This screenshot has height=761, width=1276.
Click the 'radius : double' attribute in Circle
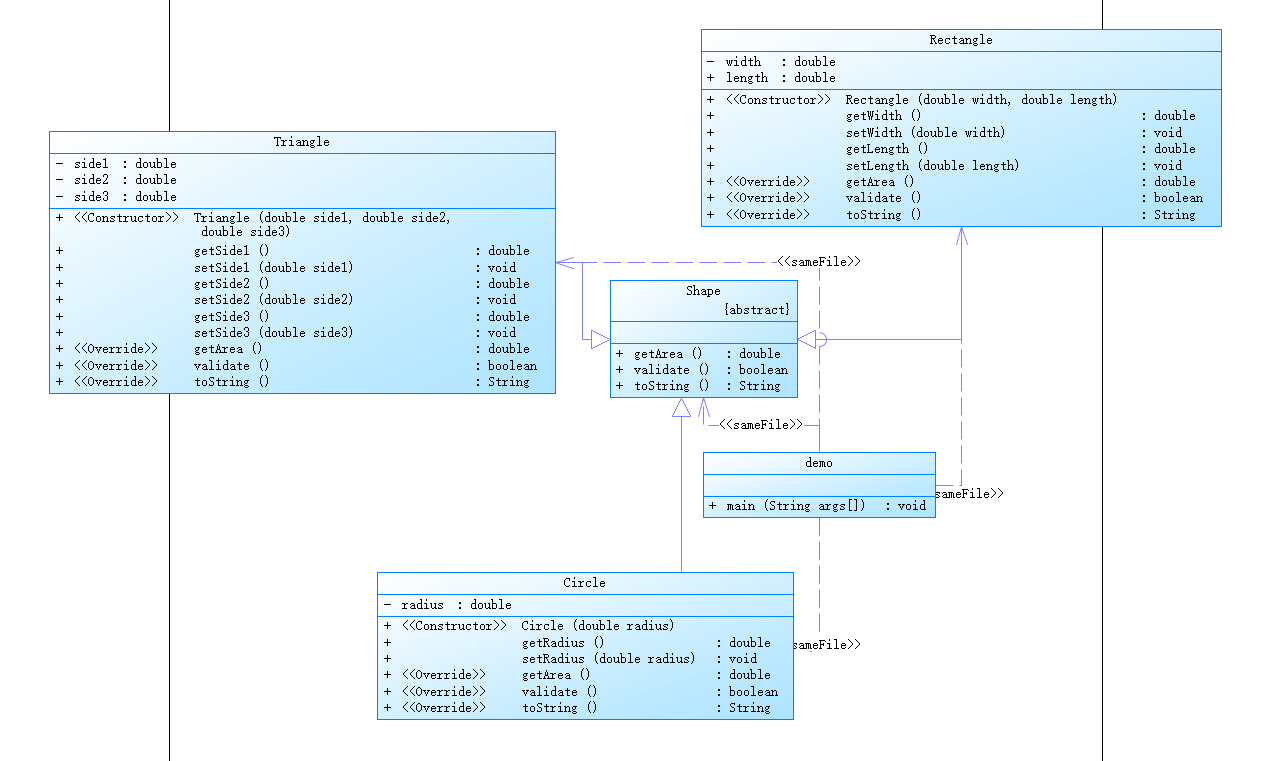(448, 605)
